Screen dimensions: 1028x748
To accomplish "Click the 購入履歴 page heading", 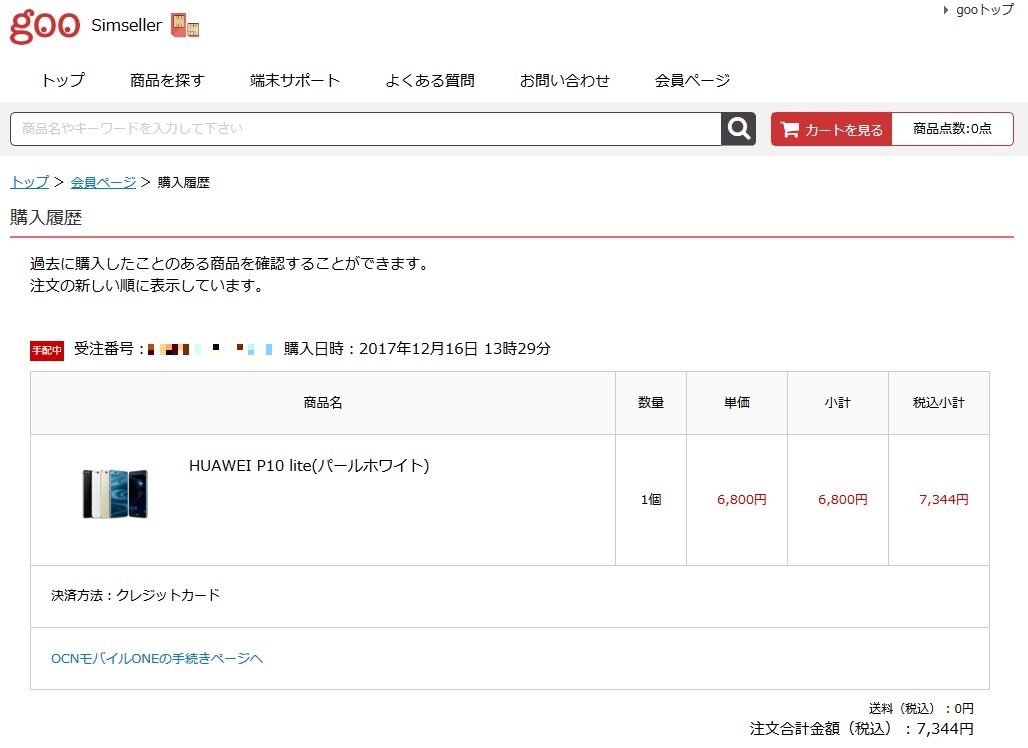I will point(46,218).
